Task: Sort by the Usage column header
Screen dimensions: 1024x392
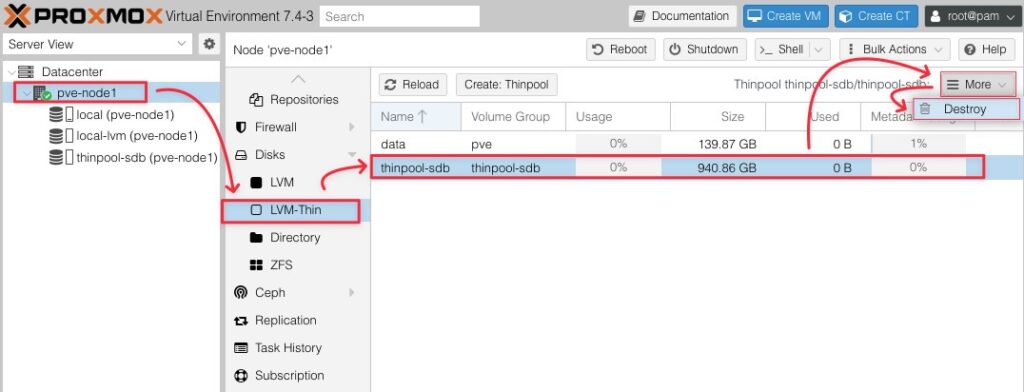Action: coord(618,116)
